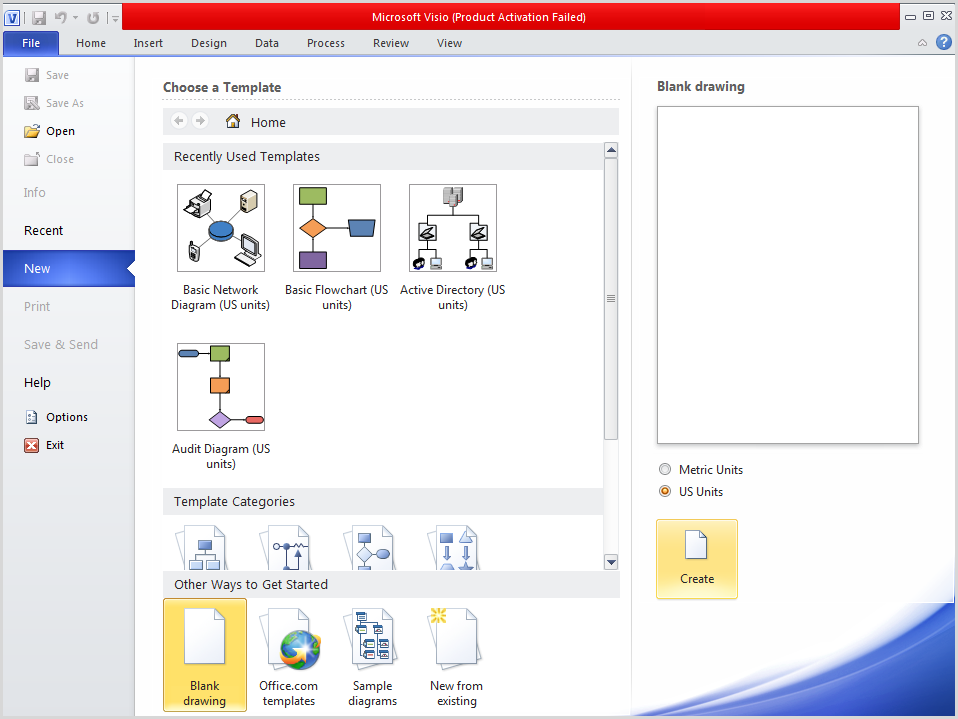Open Customize Quick Access Toolbar dropdown
958x719 pixels.
115,19
